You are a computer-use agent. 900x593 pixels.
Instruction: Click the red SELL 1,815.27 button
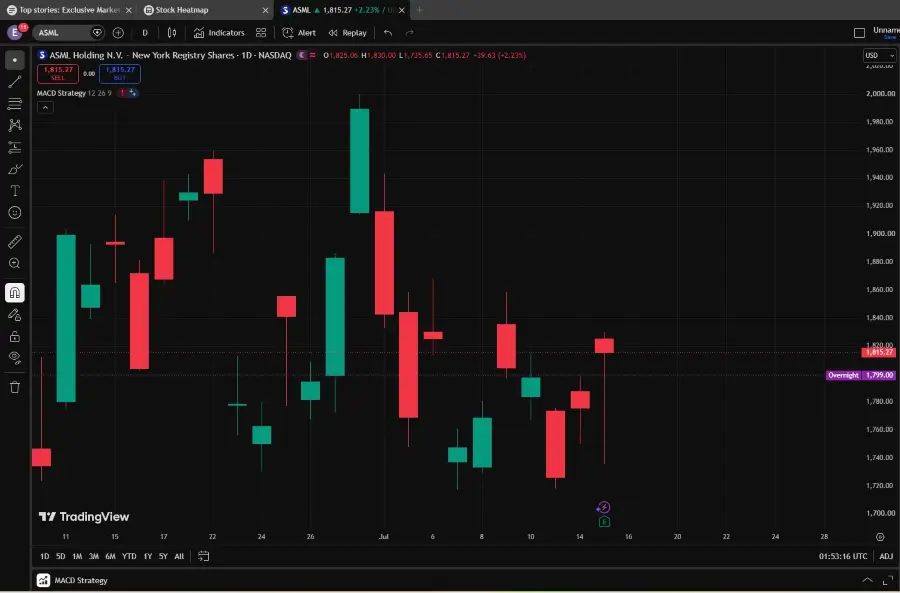tap(58, 73)
